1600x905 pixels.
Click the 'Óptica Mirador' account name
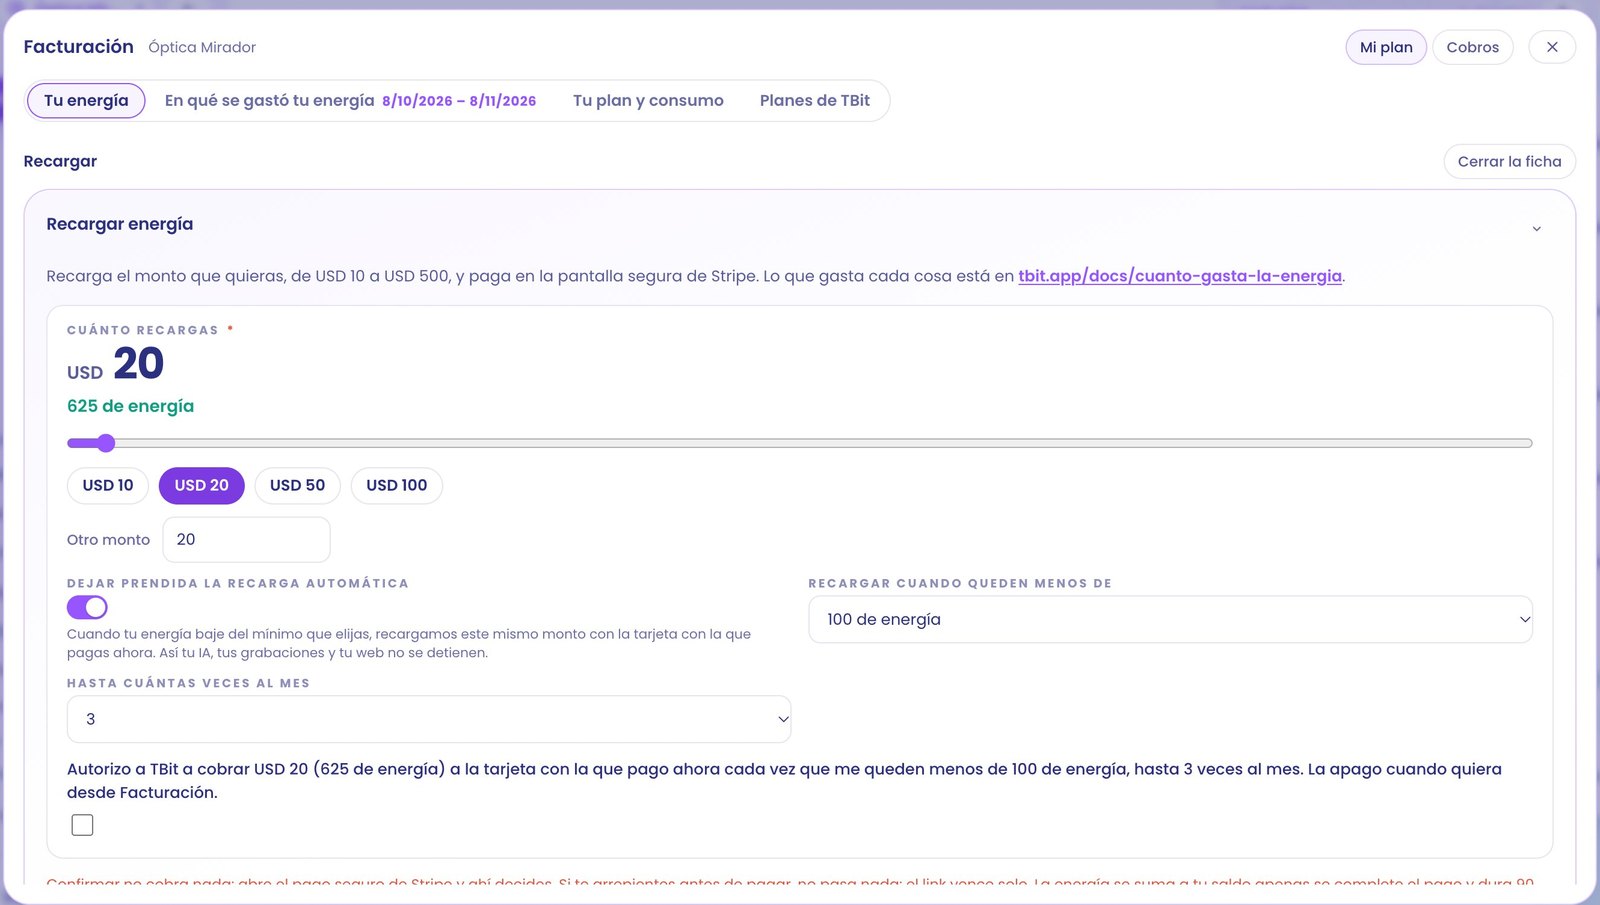click(202, 47)
